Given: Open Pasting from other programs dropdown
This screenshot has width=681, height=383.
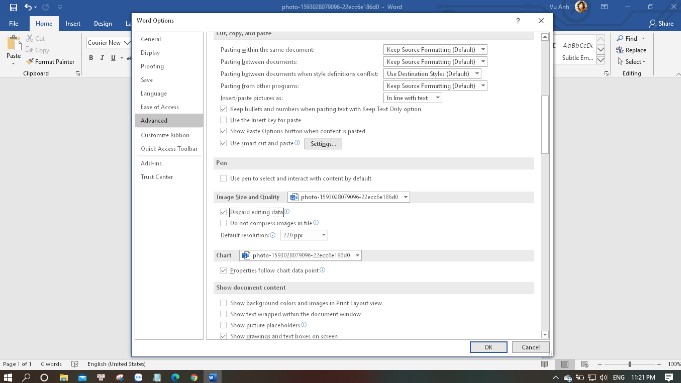Looking at the screenshot, I should coord(435,86).
